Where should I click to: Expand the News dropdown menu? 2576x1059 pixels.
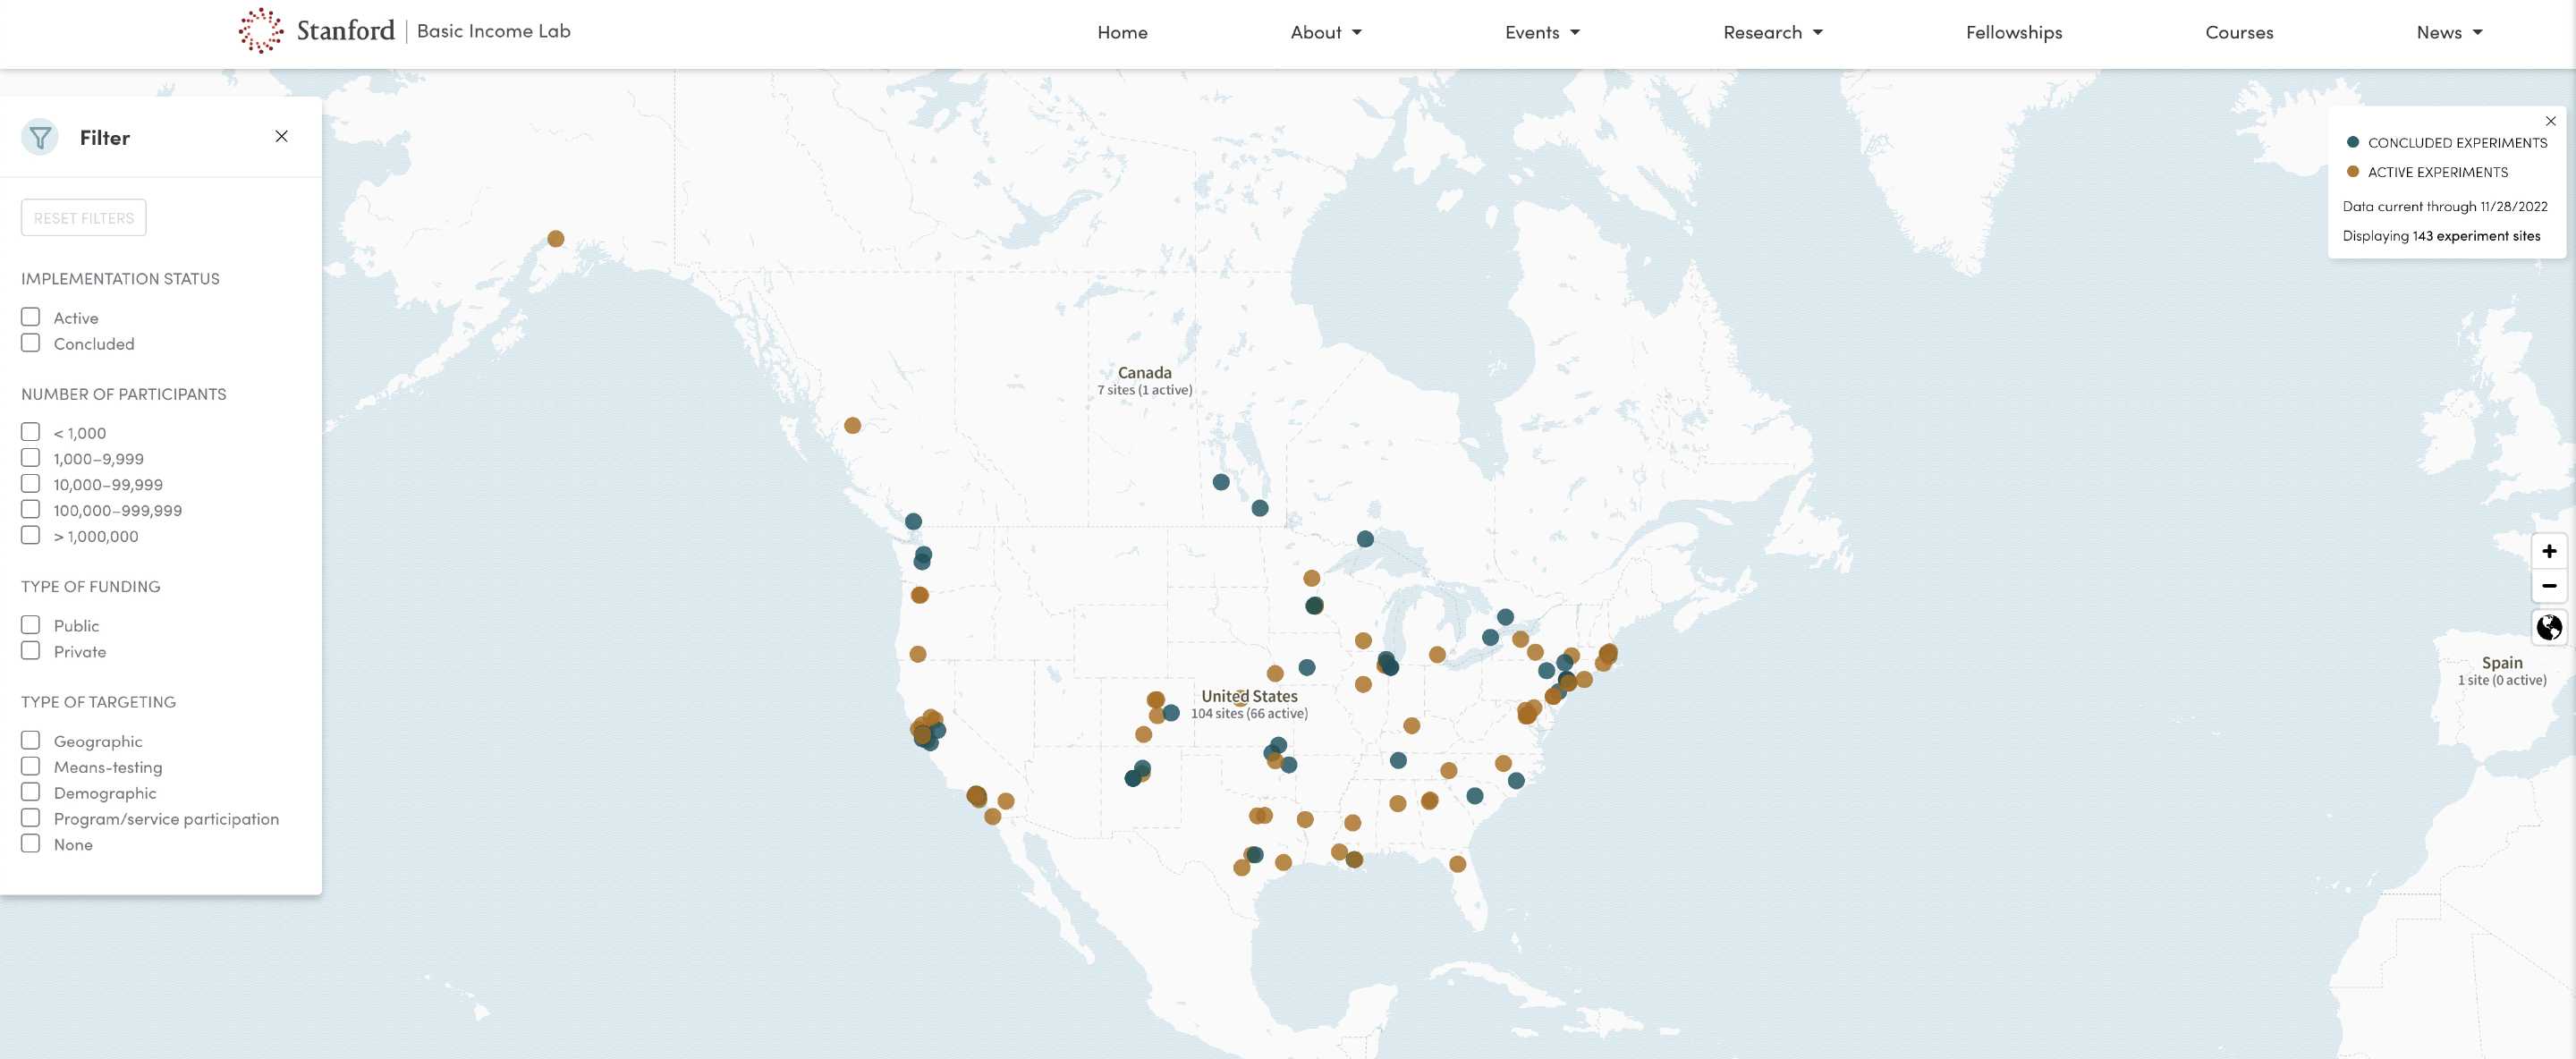[2449, 33]
